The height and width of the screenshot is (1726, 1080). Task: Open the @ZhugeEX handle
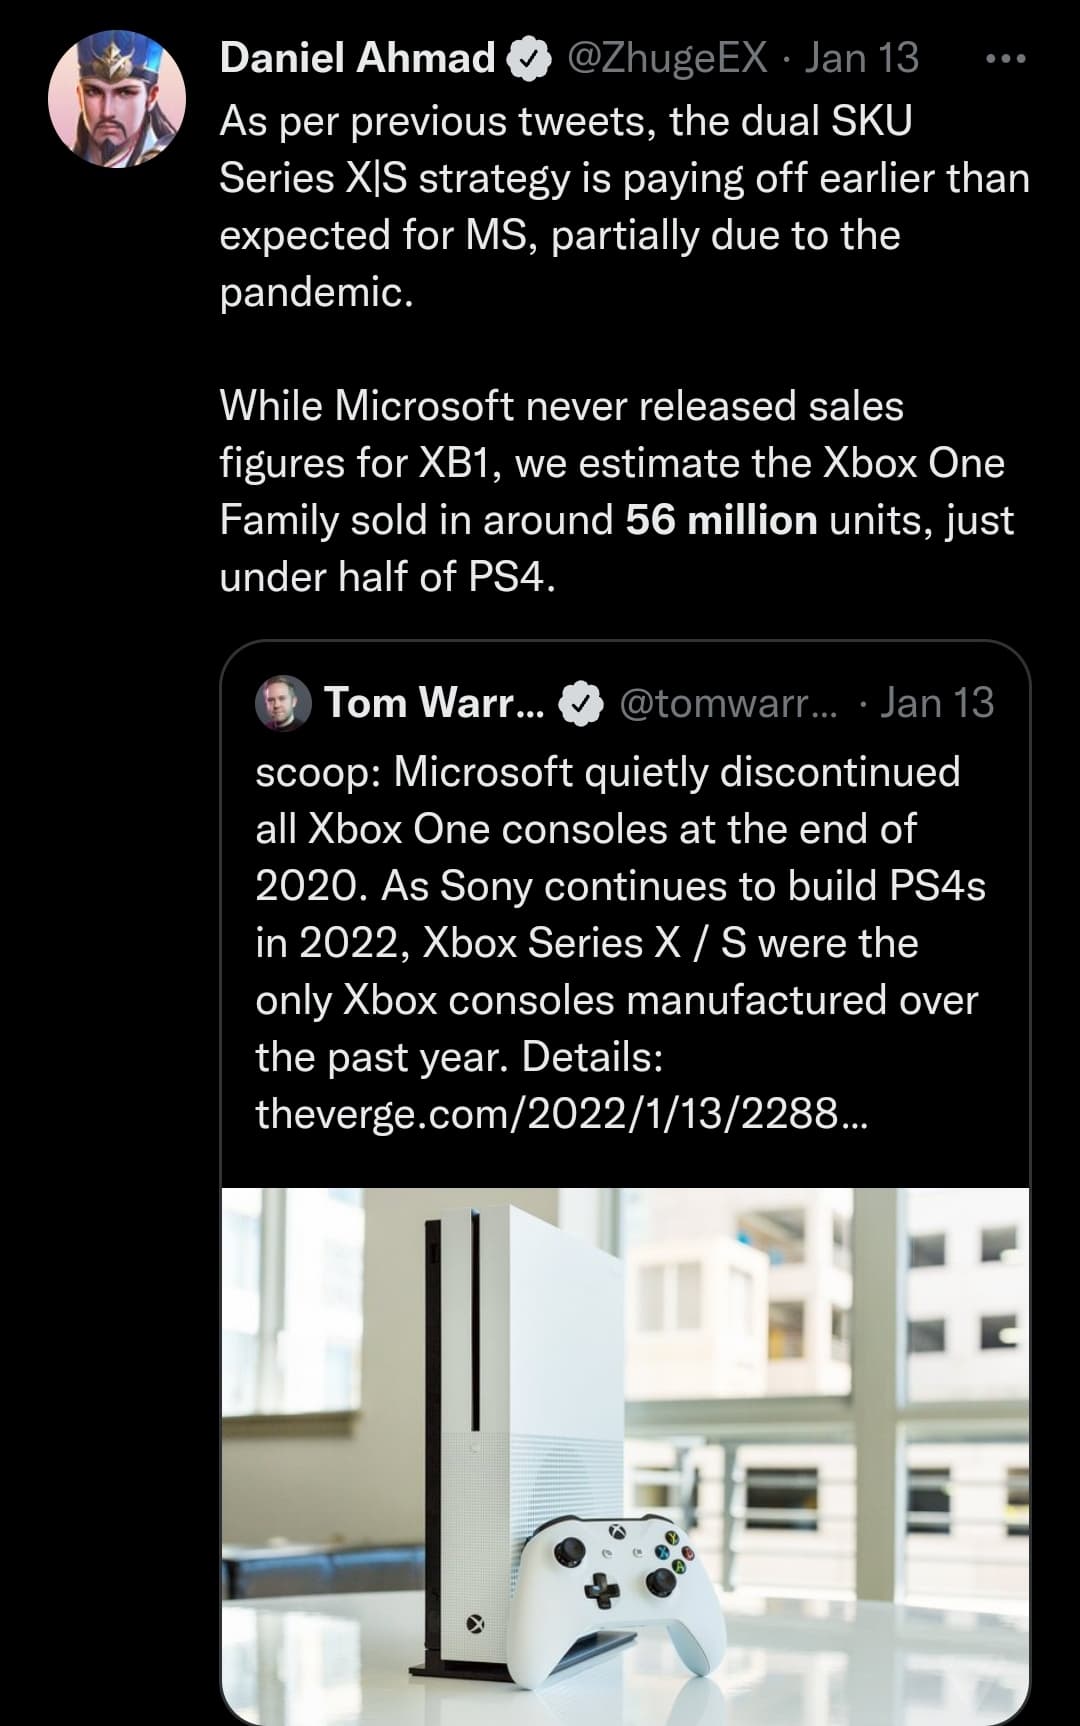[667, 58]
